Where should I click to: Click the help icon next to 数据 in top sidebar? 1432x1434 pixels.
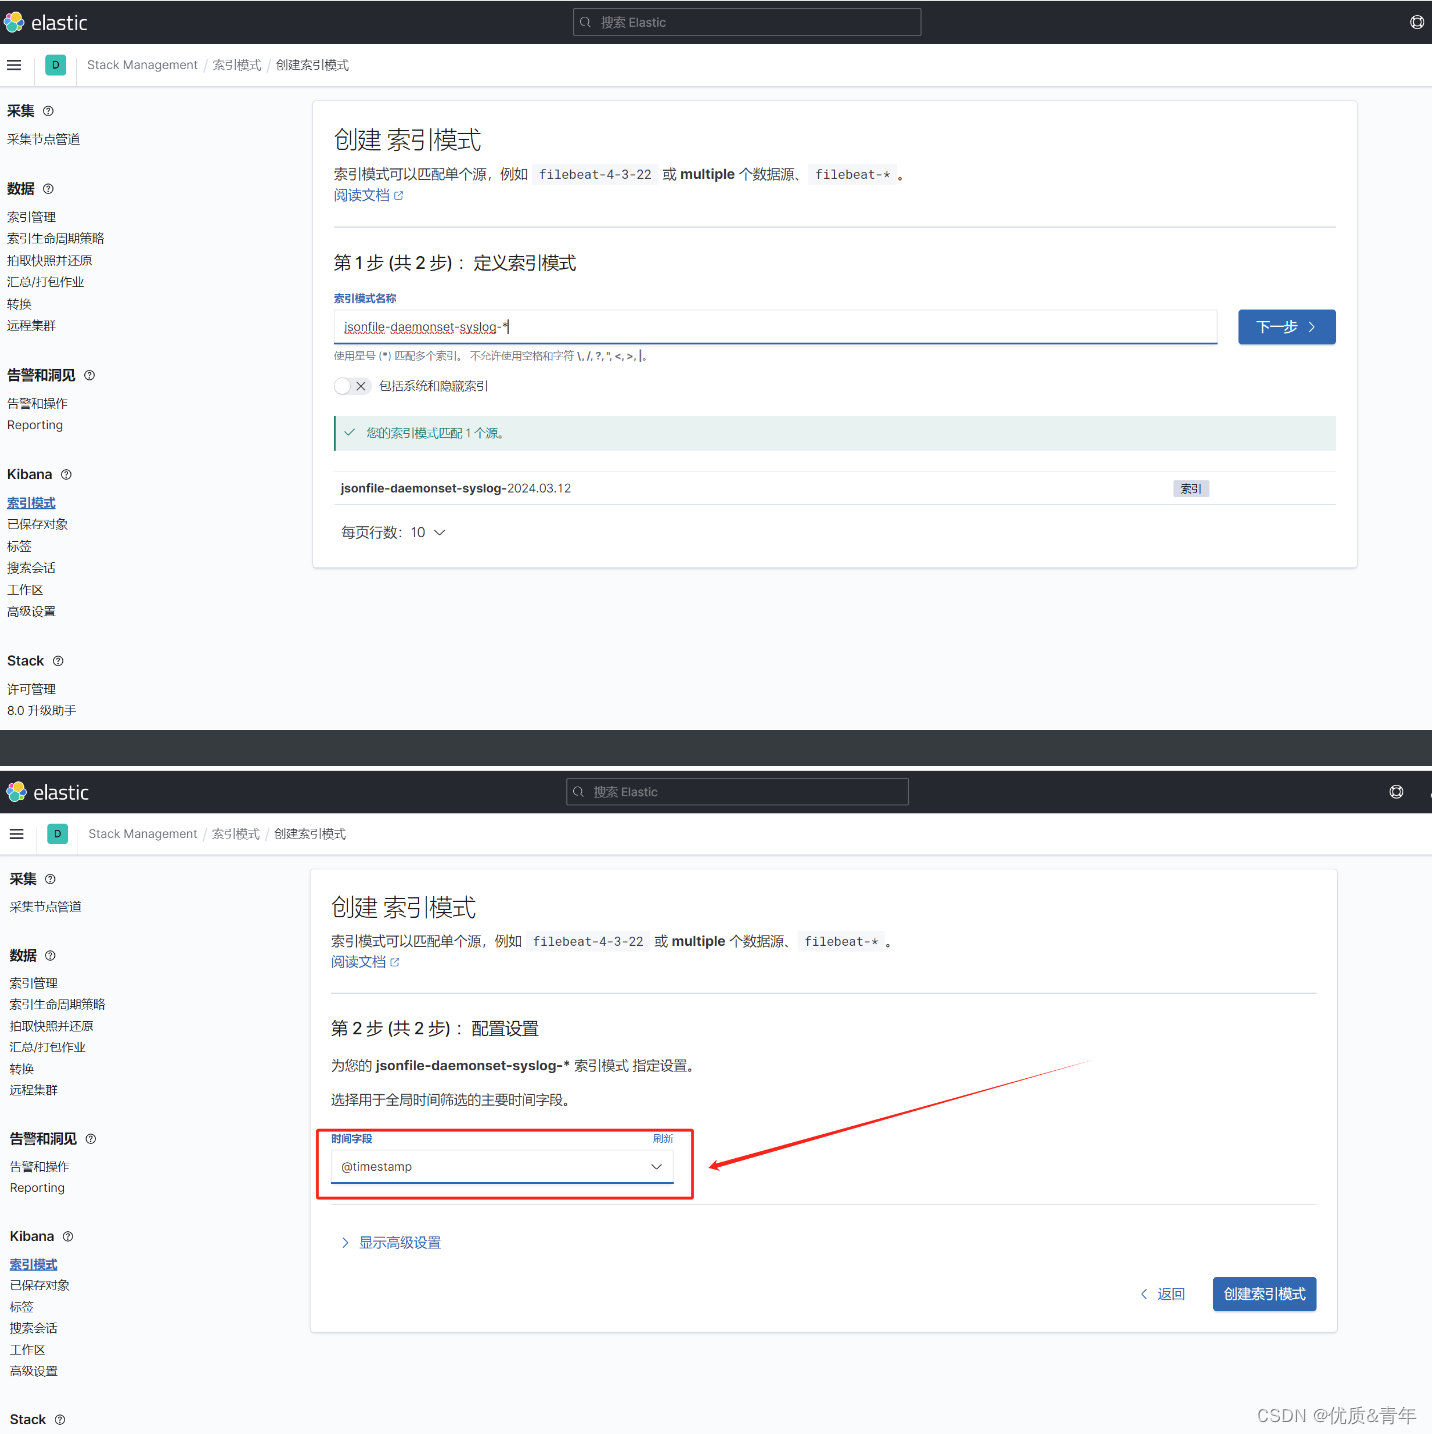[x=48, y=189]
